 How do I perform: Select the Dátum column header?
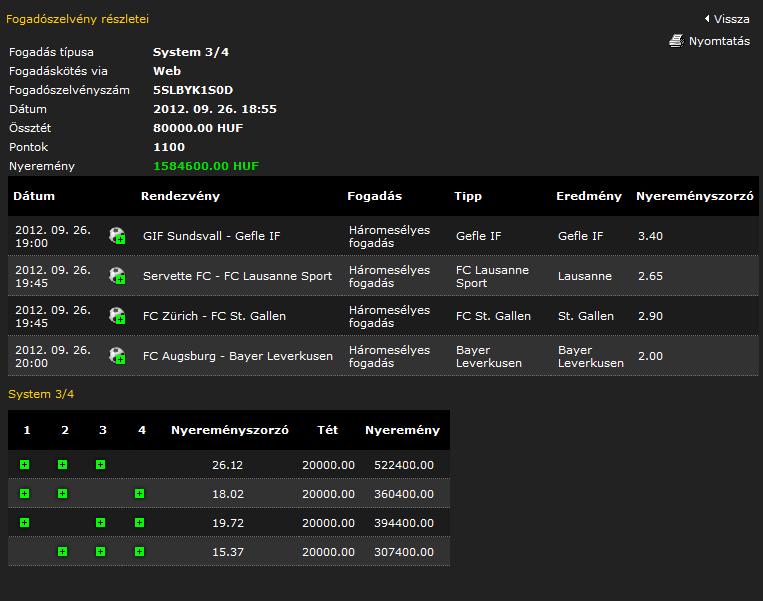click(x=34, y=196)
